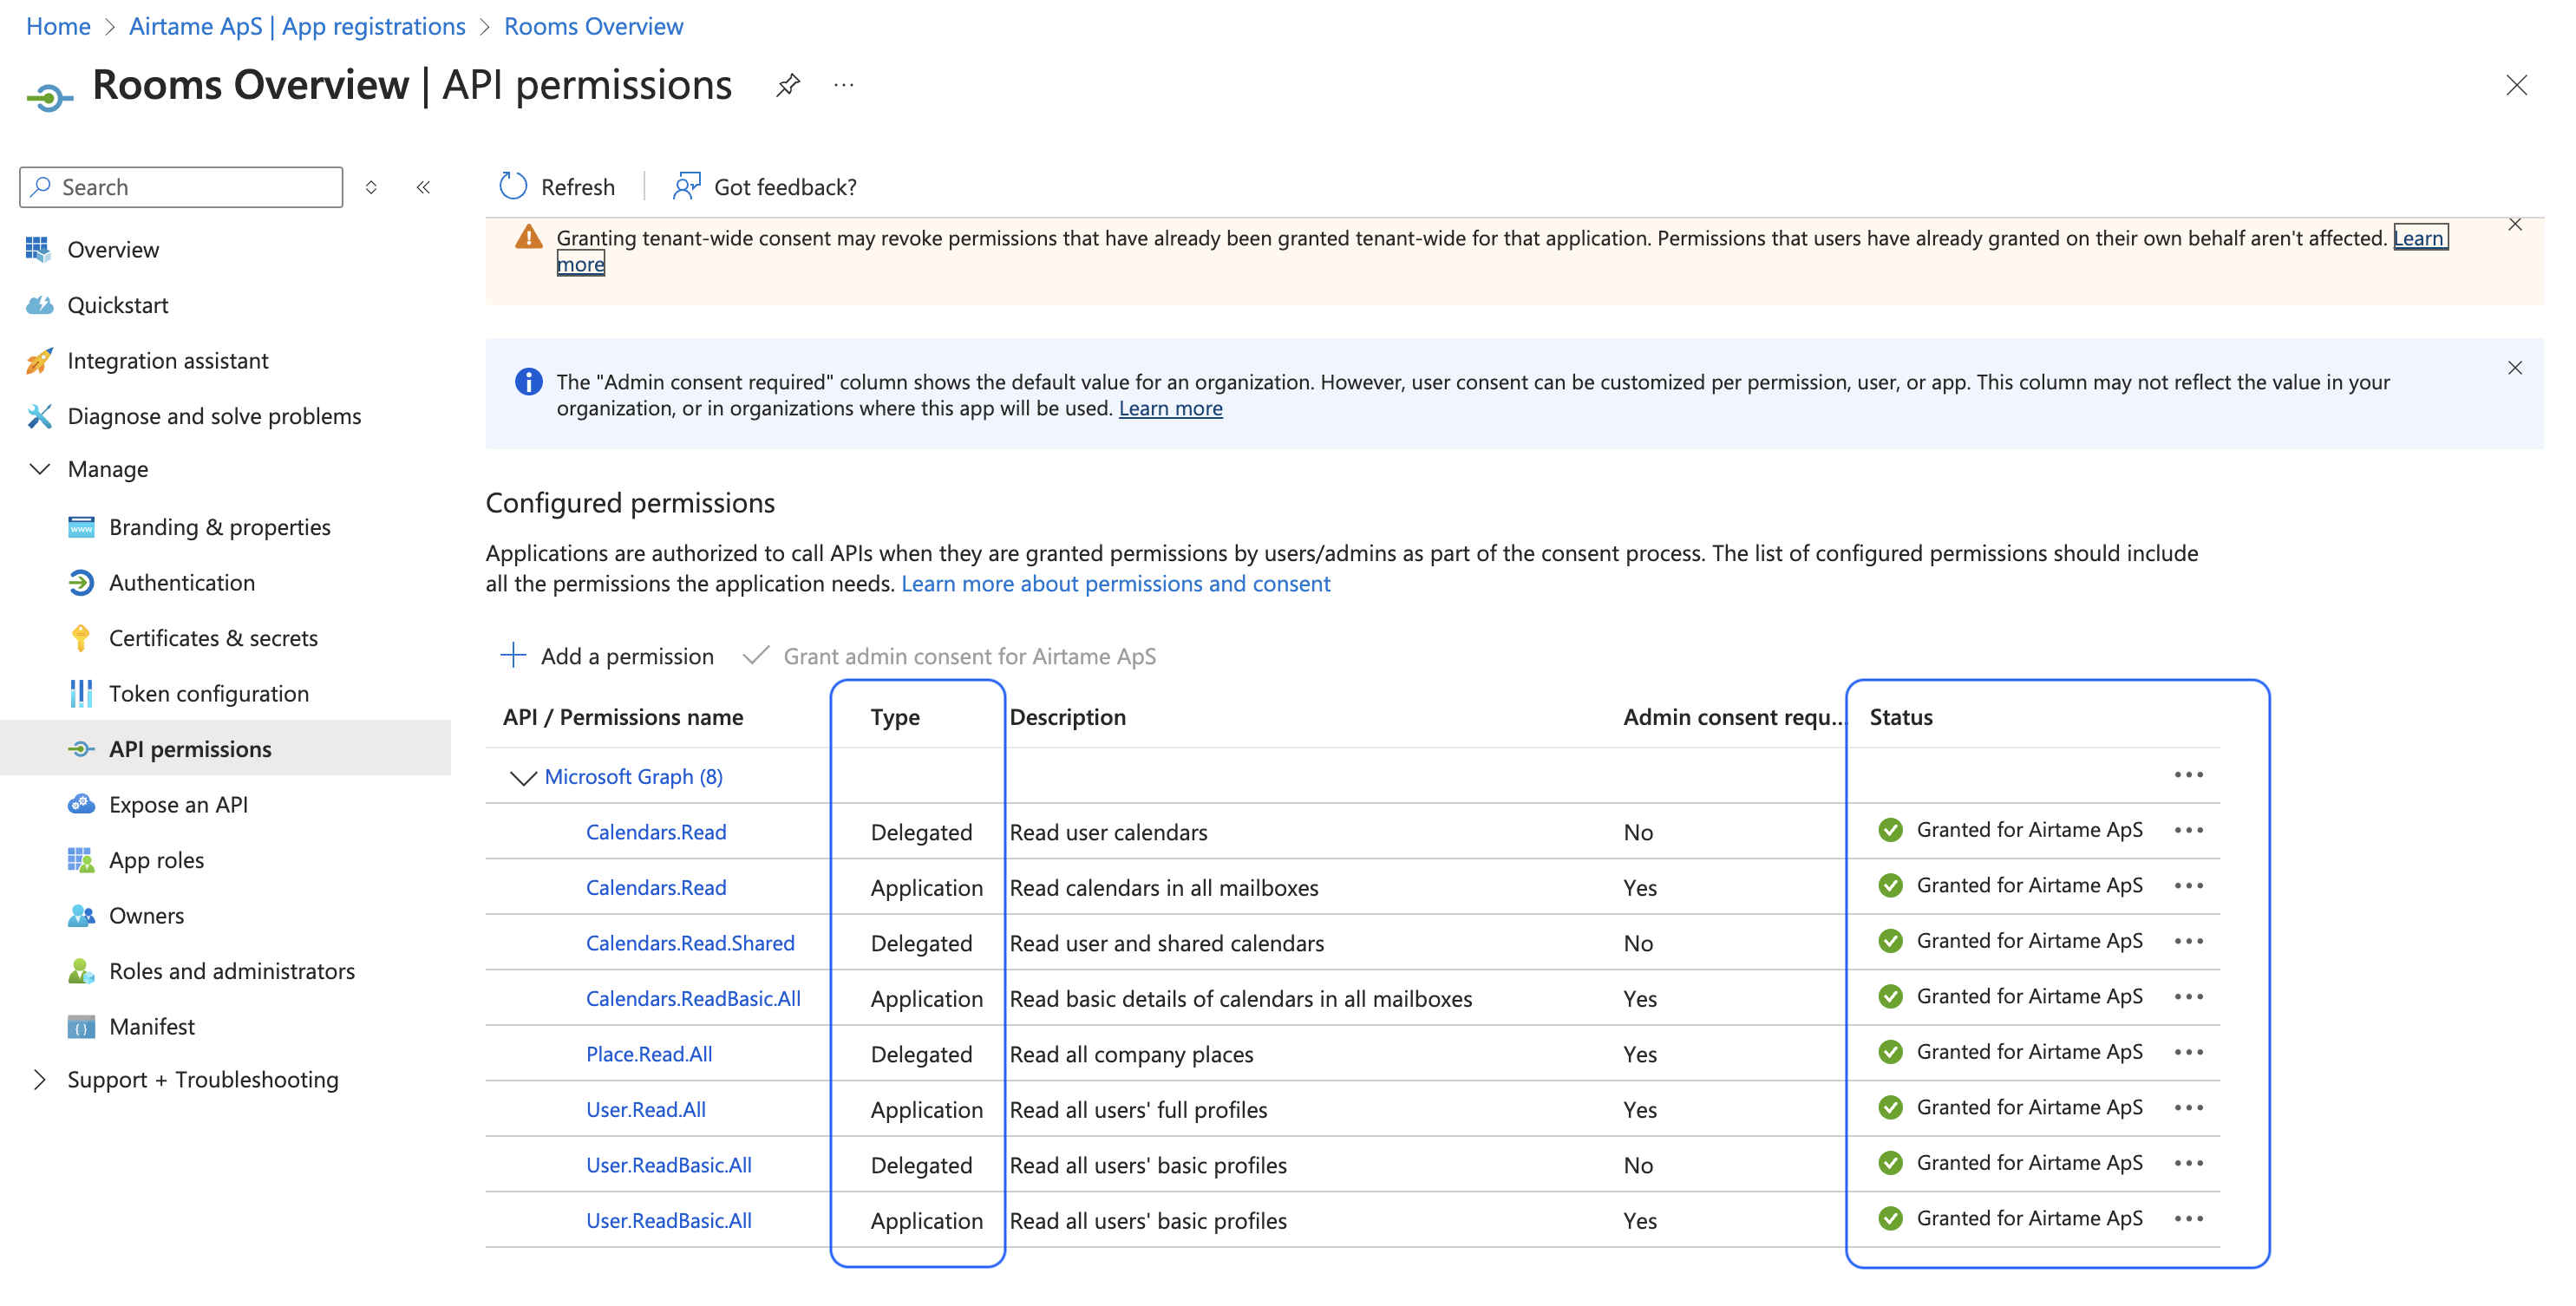
Task: Open the User.Read.All permission
Action: (646, 1110)
